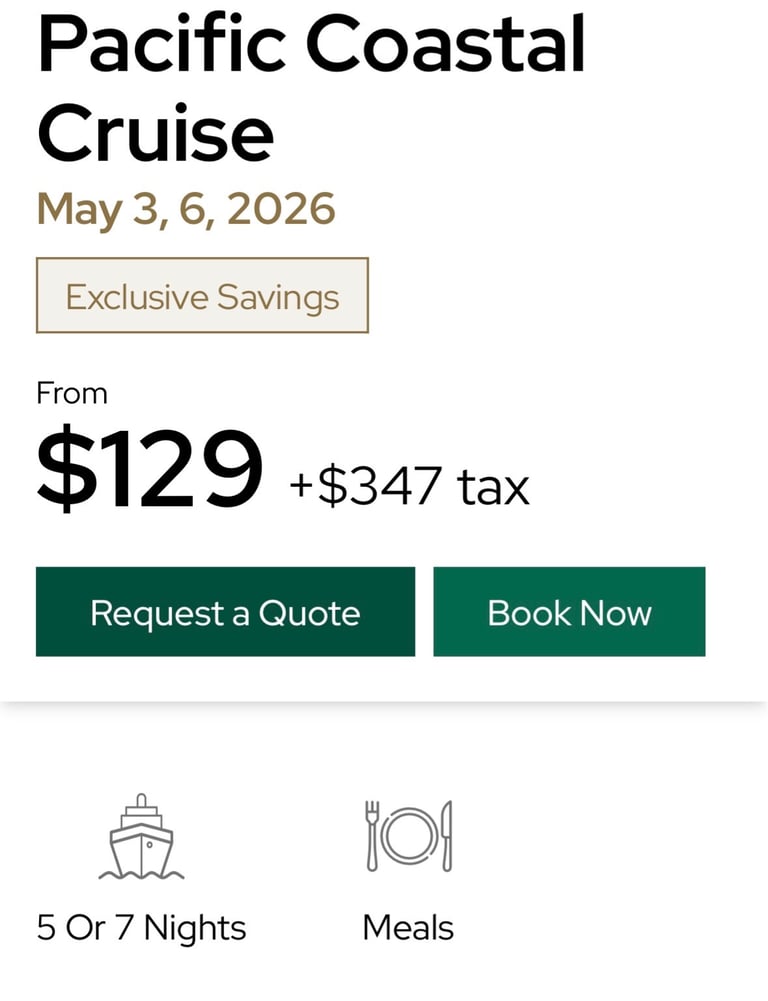Click the Meals dining icon
Screen dimensions: 768x1001
pos(408,835)
